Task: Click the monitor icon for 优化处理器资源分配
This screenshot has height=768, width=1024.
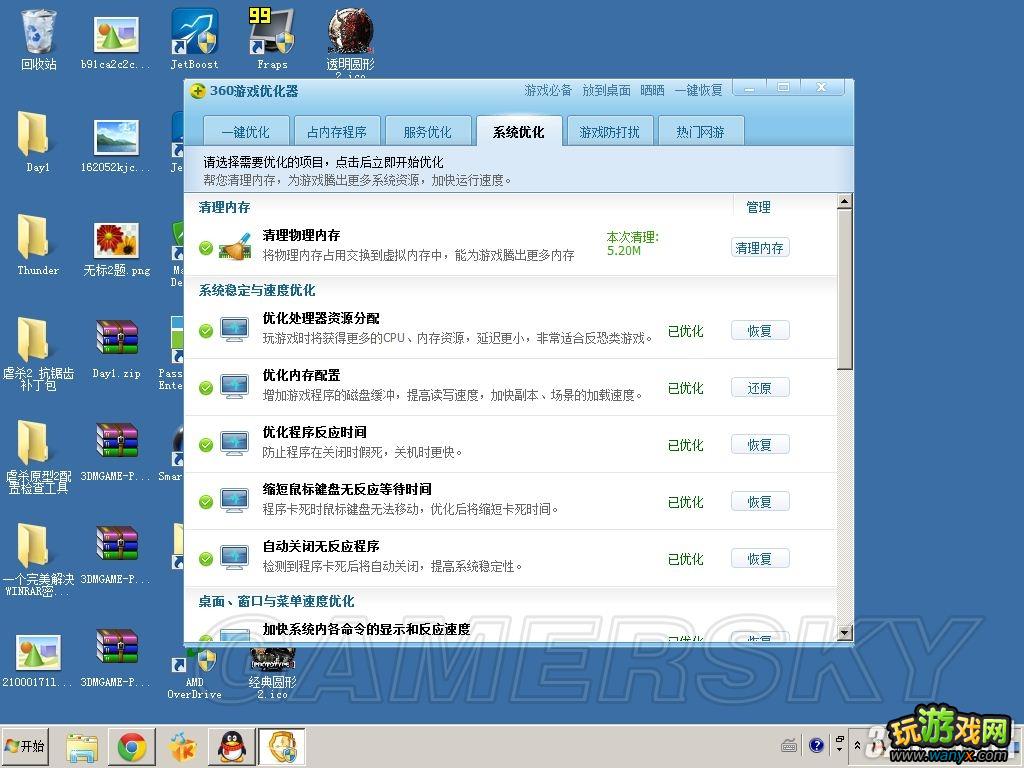Action: [234, 330]
